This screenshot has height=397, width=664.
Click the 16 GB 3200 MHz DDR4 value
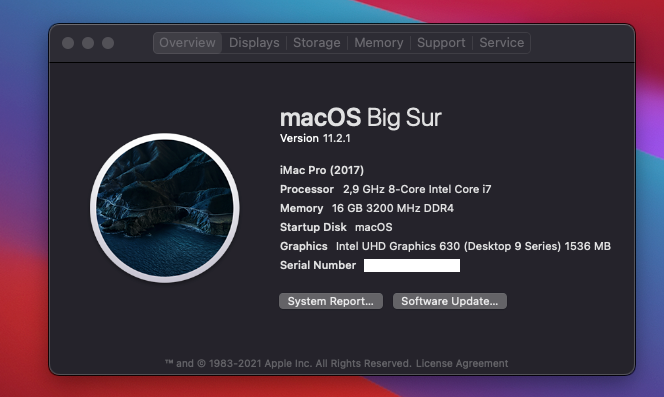393,208
